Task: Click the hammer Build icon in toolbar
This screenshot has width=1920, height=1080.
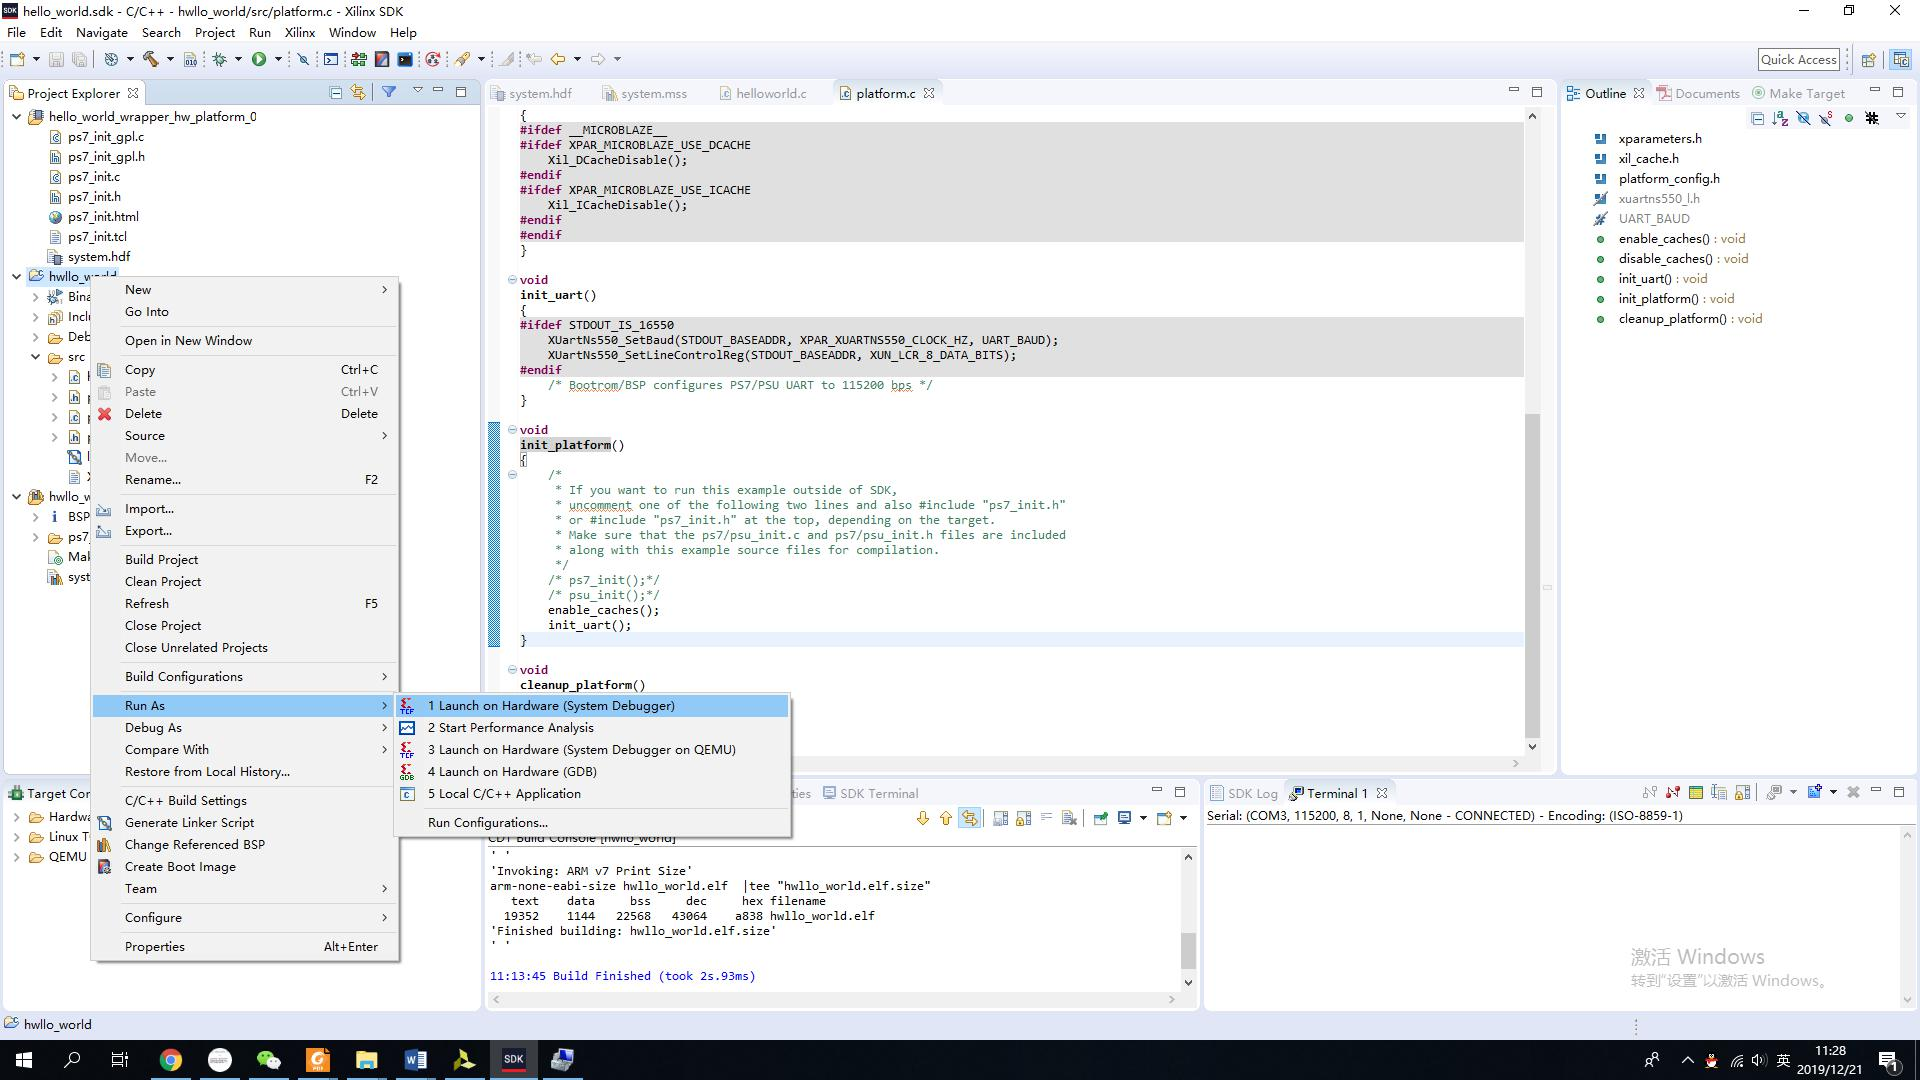Action: click(151, 59)
